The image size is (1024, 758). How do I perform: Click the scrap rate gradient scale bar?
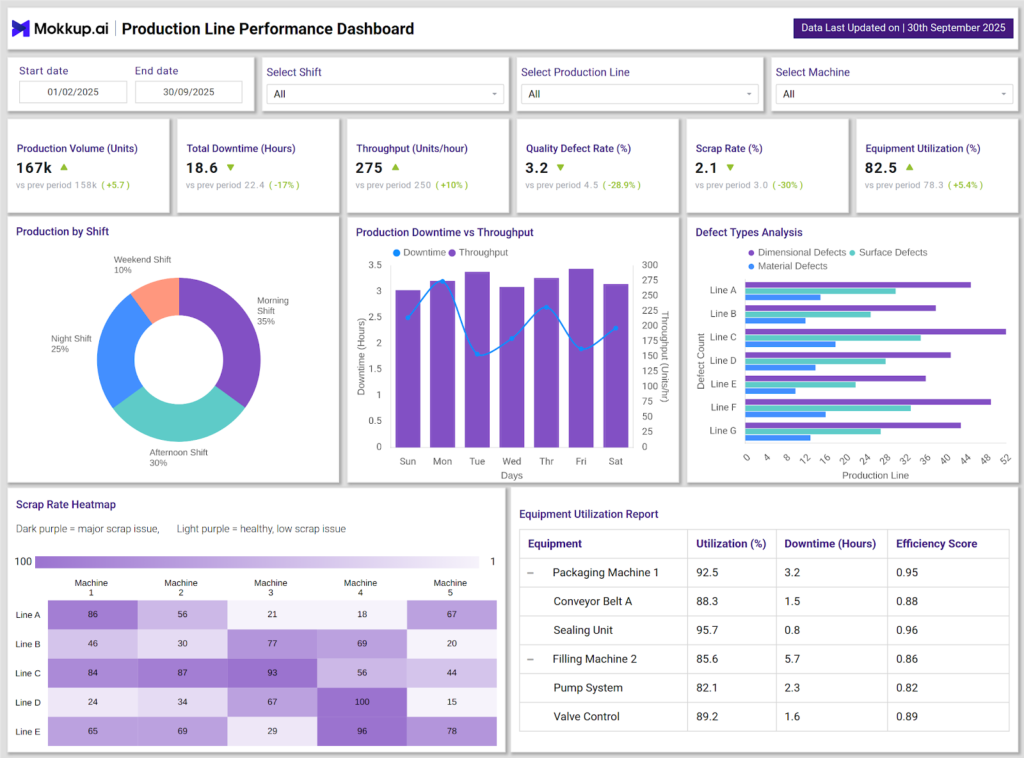(257, 562)
